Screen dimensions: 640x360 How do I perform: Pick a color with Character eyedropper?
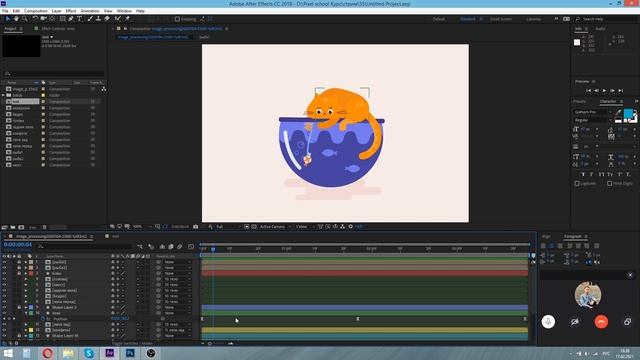point(618,112)
